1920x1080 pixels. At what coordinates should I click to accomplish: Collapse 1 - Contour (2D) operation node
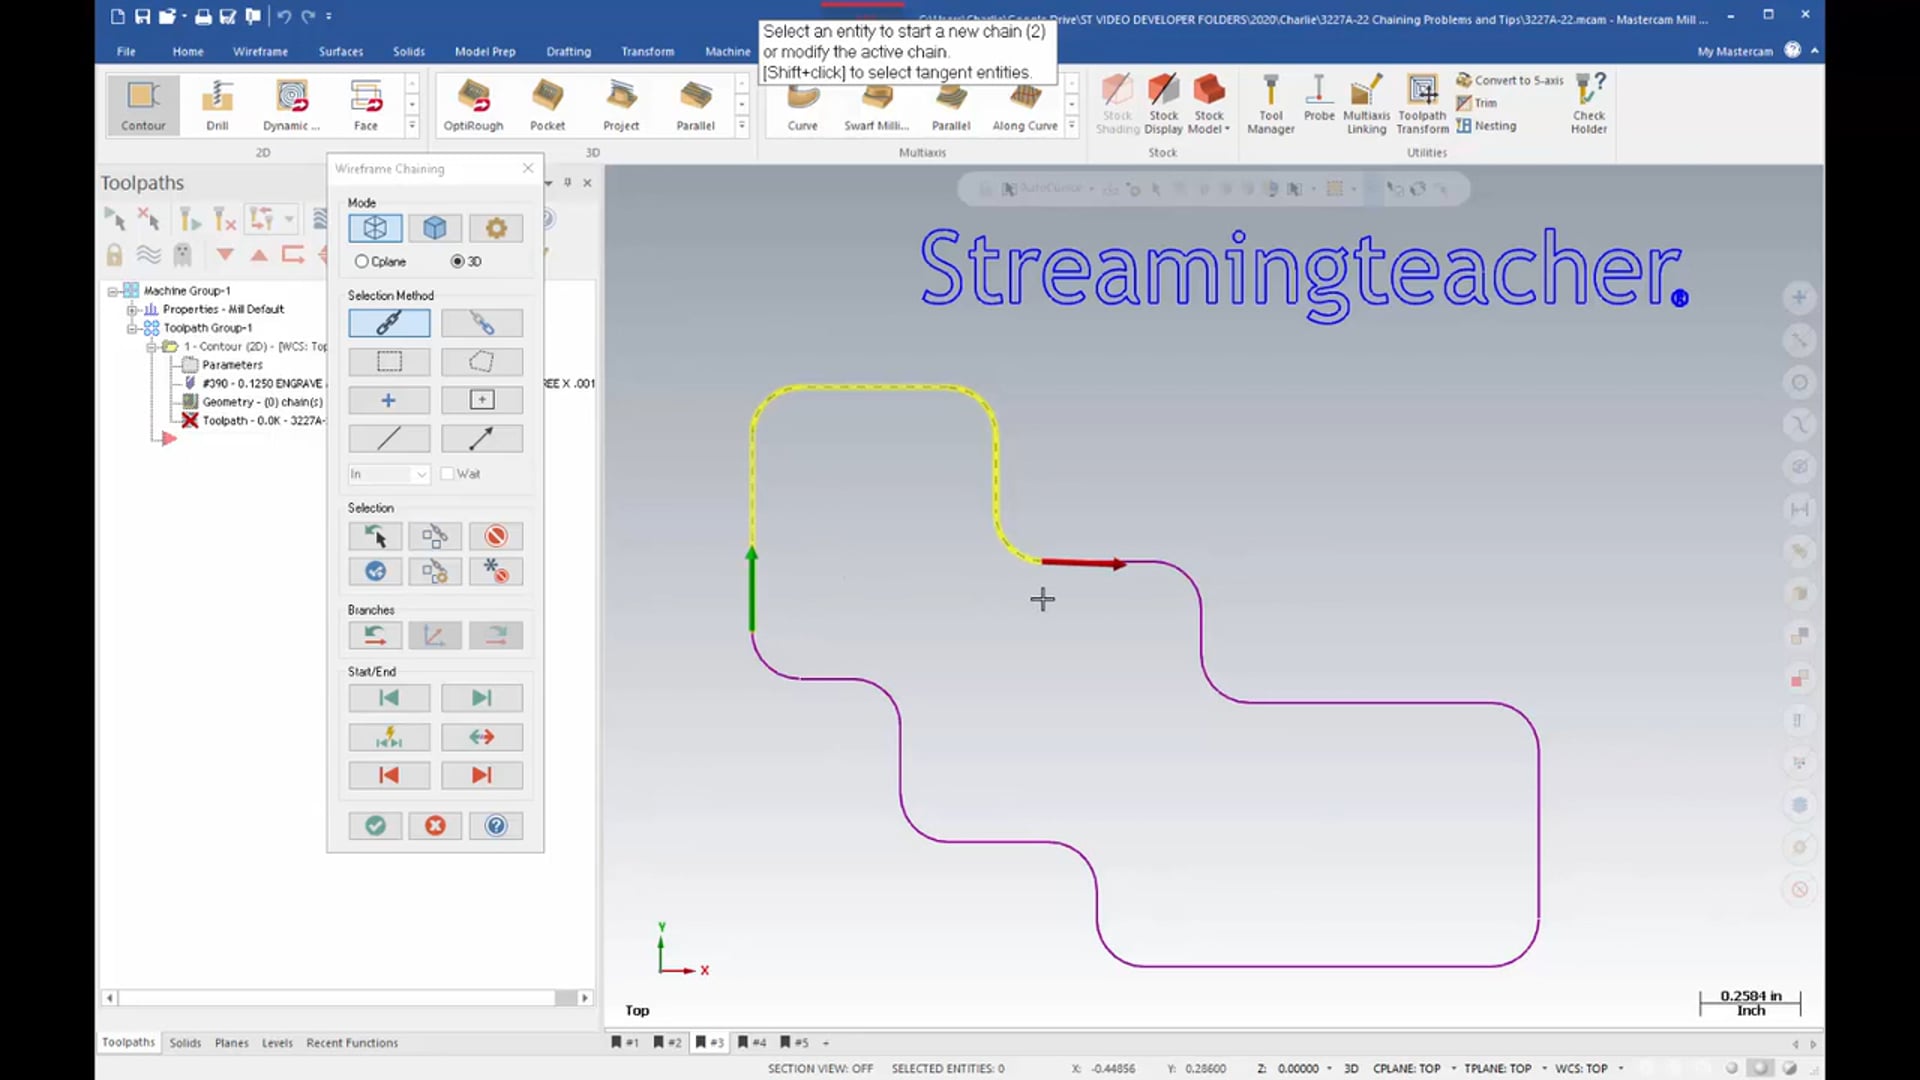151,347
